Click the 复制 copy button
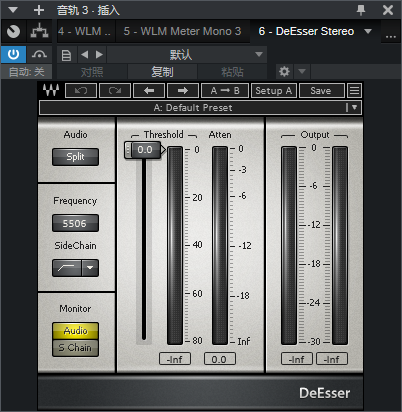 162,72
